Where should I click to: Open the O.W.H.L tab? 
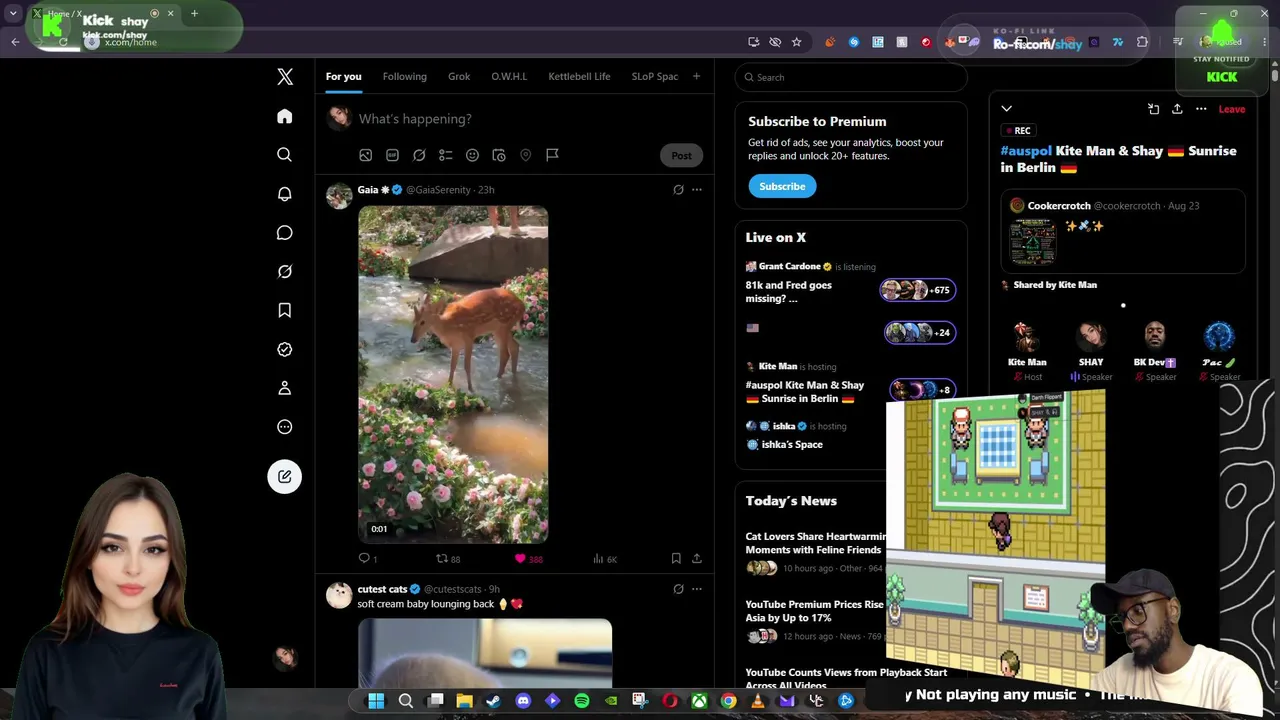[509, 77]
